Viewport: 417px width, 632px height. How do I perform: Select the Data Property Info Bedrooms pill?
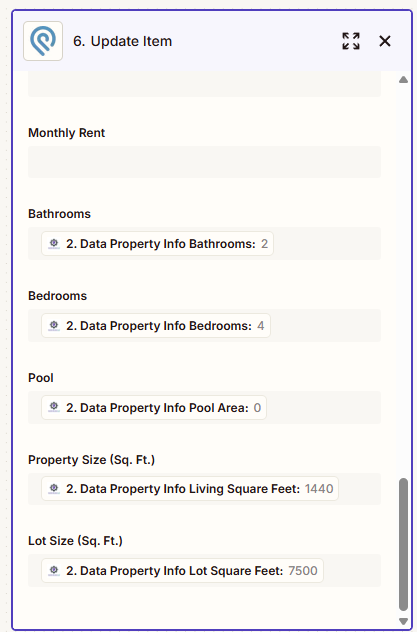[x=156, y=326]
